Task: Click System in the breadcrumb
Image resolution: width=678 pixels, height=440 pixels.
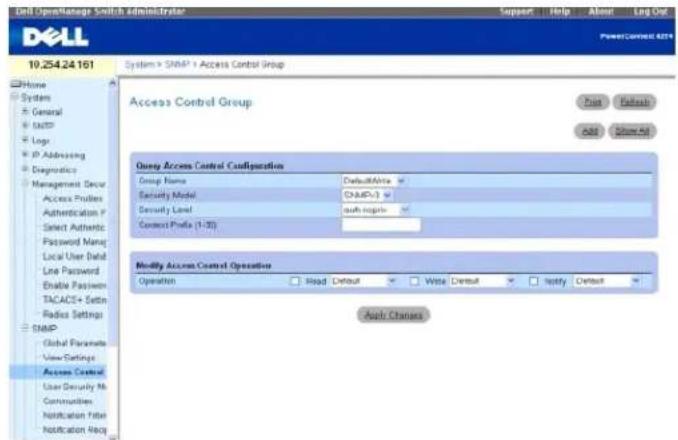Action: pos(140,64)
